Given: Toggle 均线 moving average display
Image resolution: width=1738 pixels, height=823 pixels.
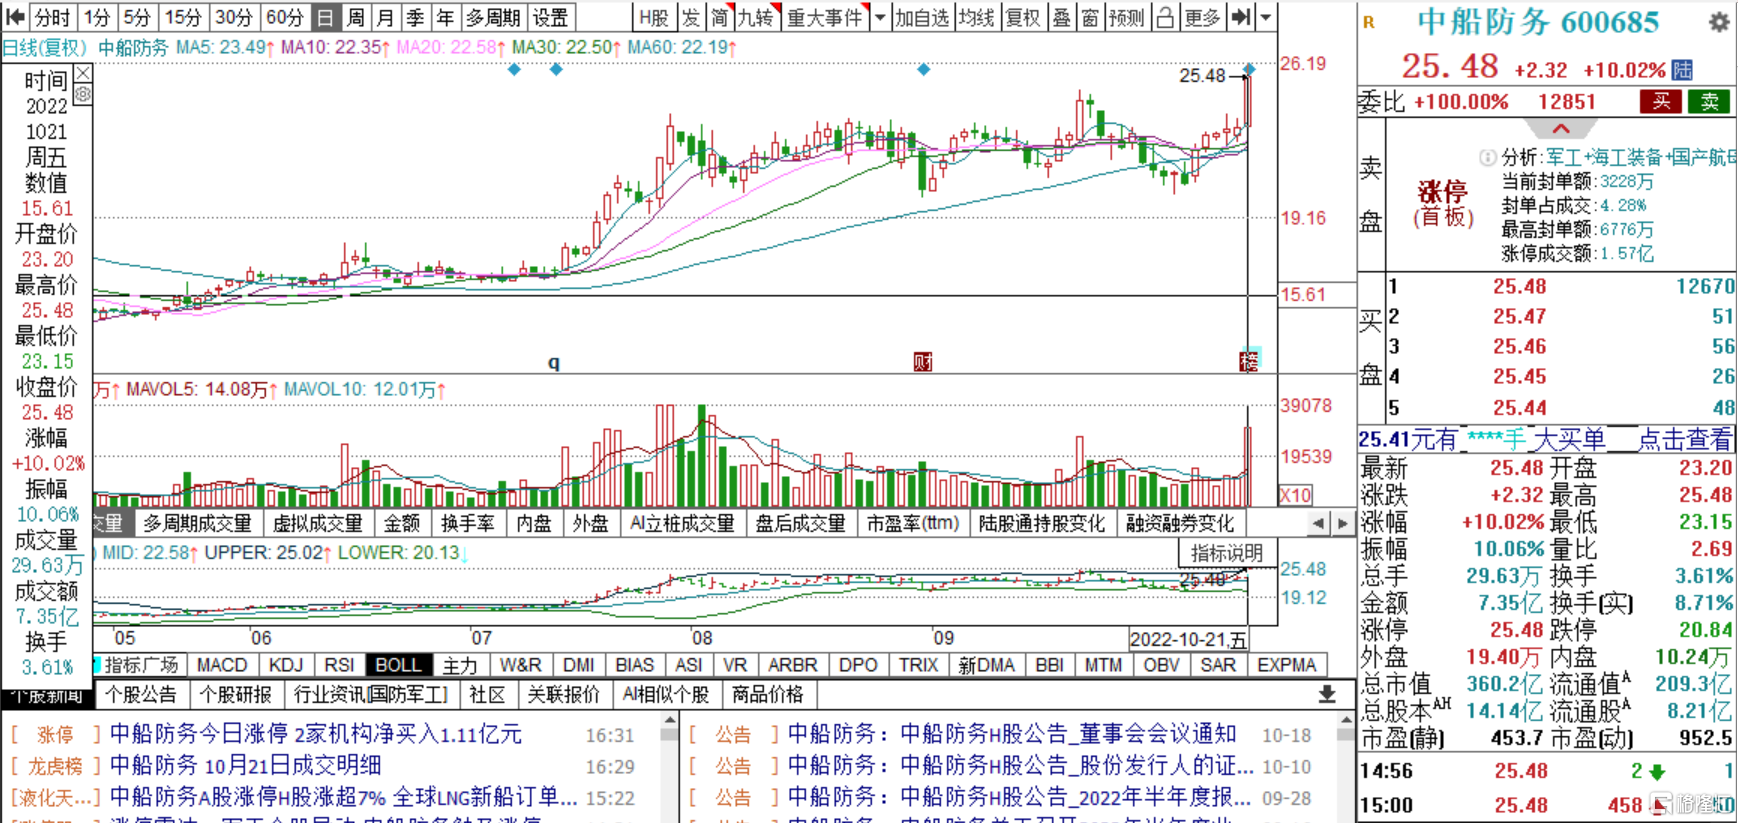Looking at the screenshot, I should pos(977,17).
